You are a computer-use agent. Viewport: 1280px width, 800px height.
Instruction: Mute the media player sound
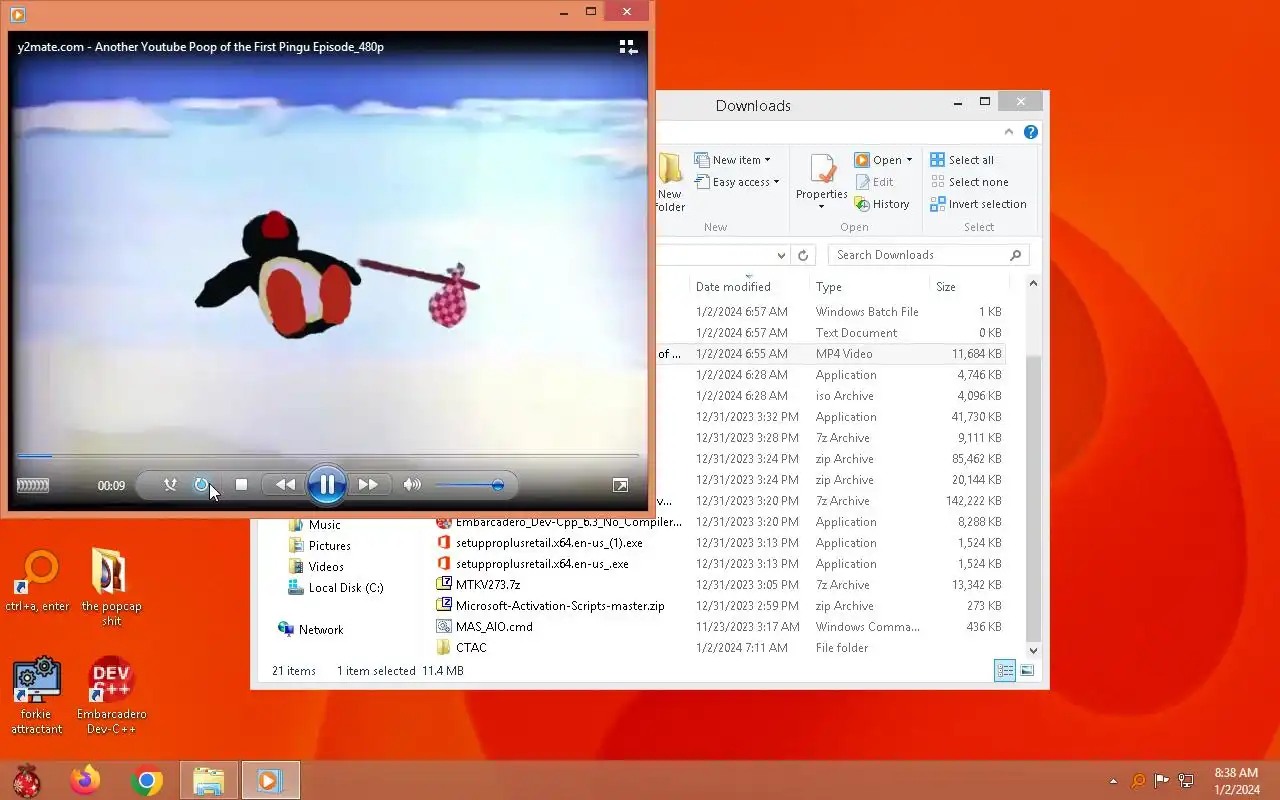[412, 485]
